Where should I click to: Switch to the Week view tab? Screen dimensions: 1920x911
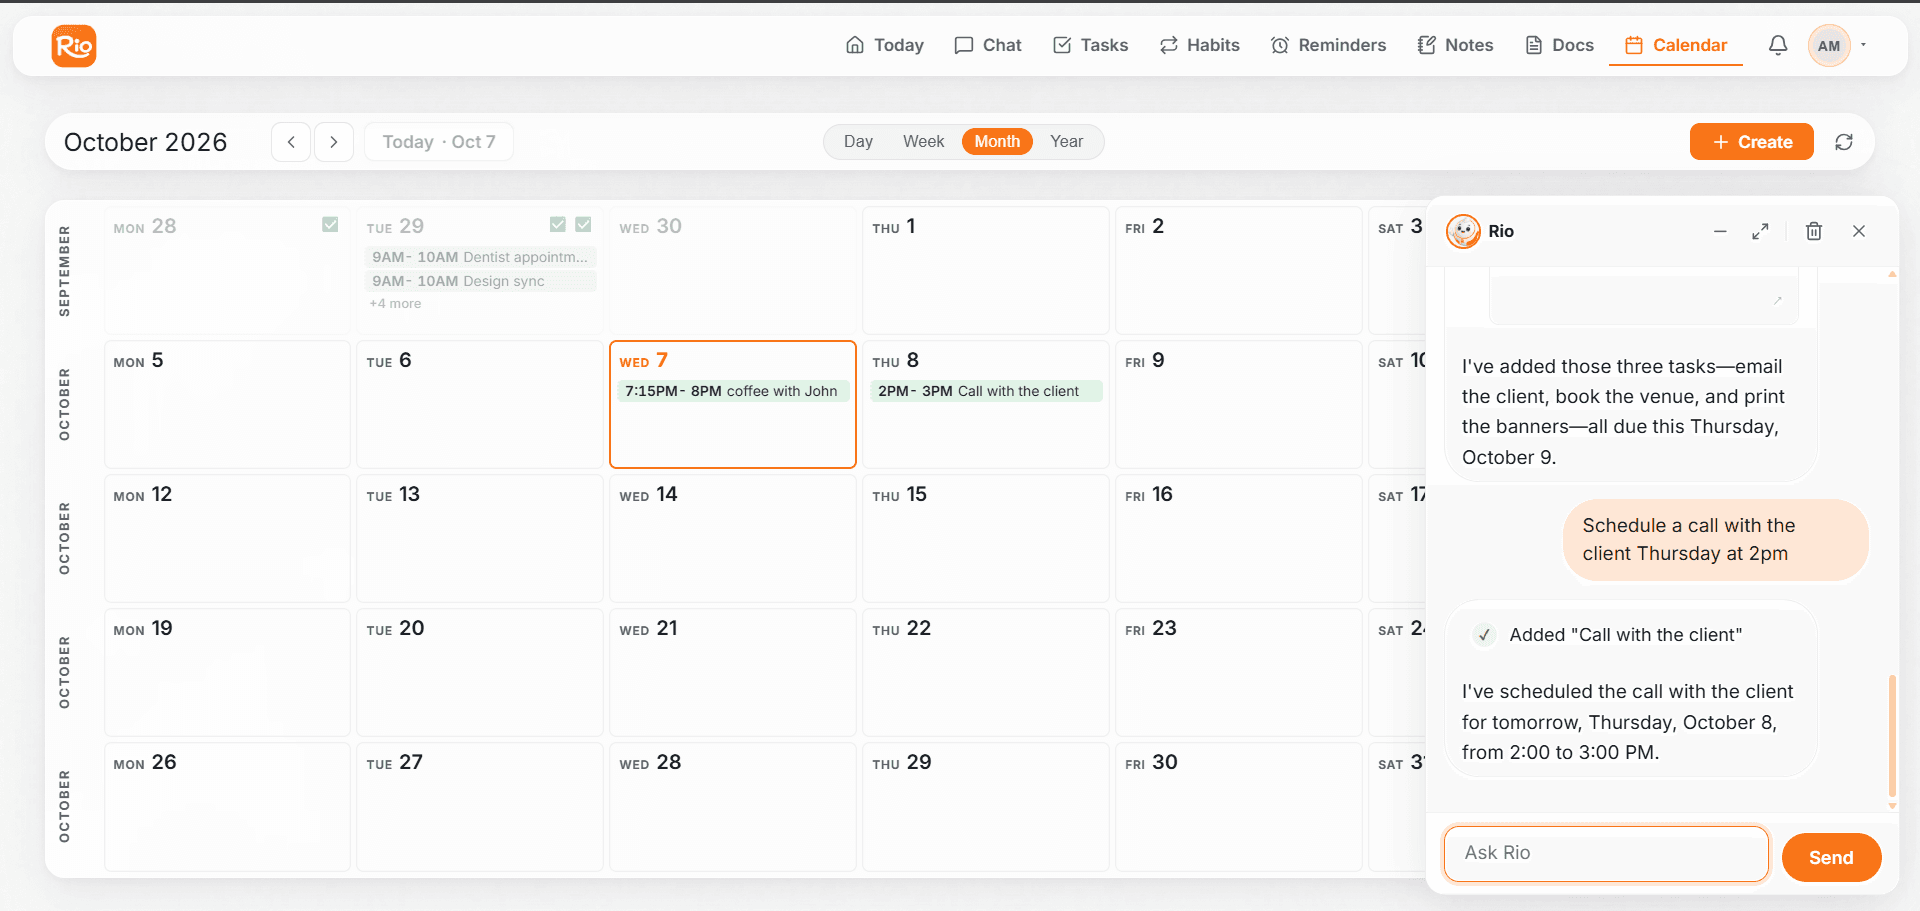click(x=923, y=142)
